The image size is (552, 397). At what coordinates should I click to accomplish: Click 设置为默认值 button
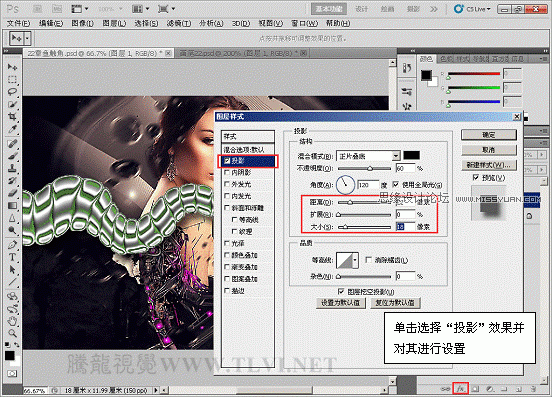[x=341, y=303]
